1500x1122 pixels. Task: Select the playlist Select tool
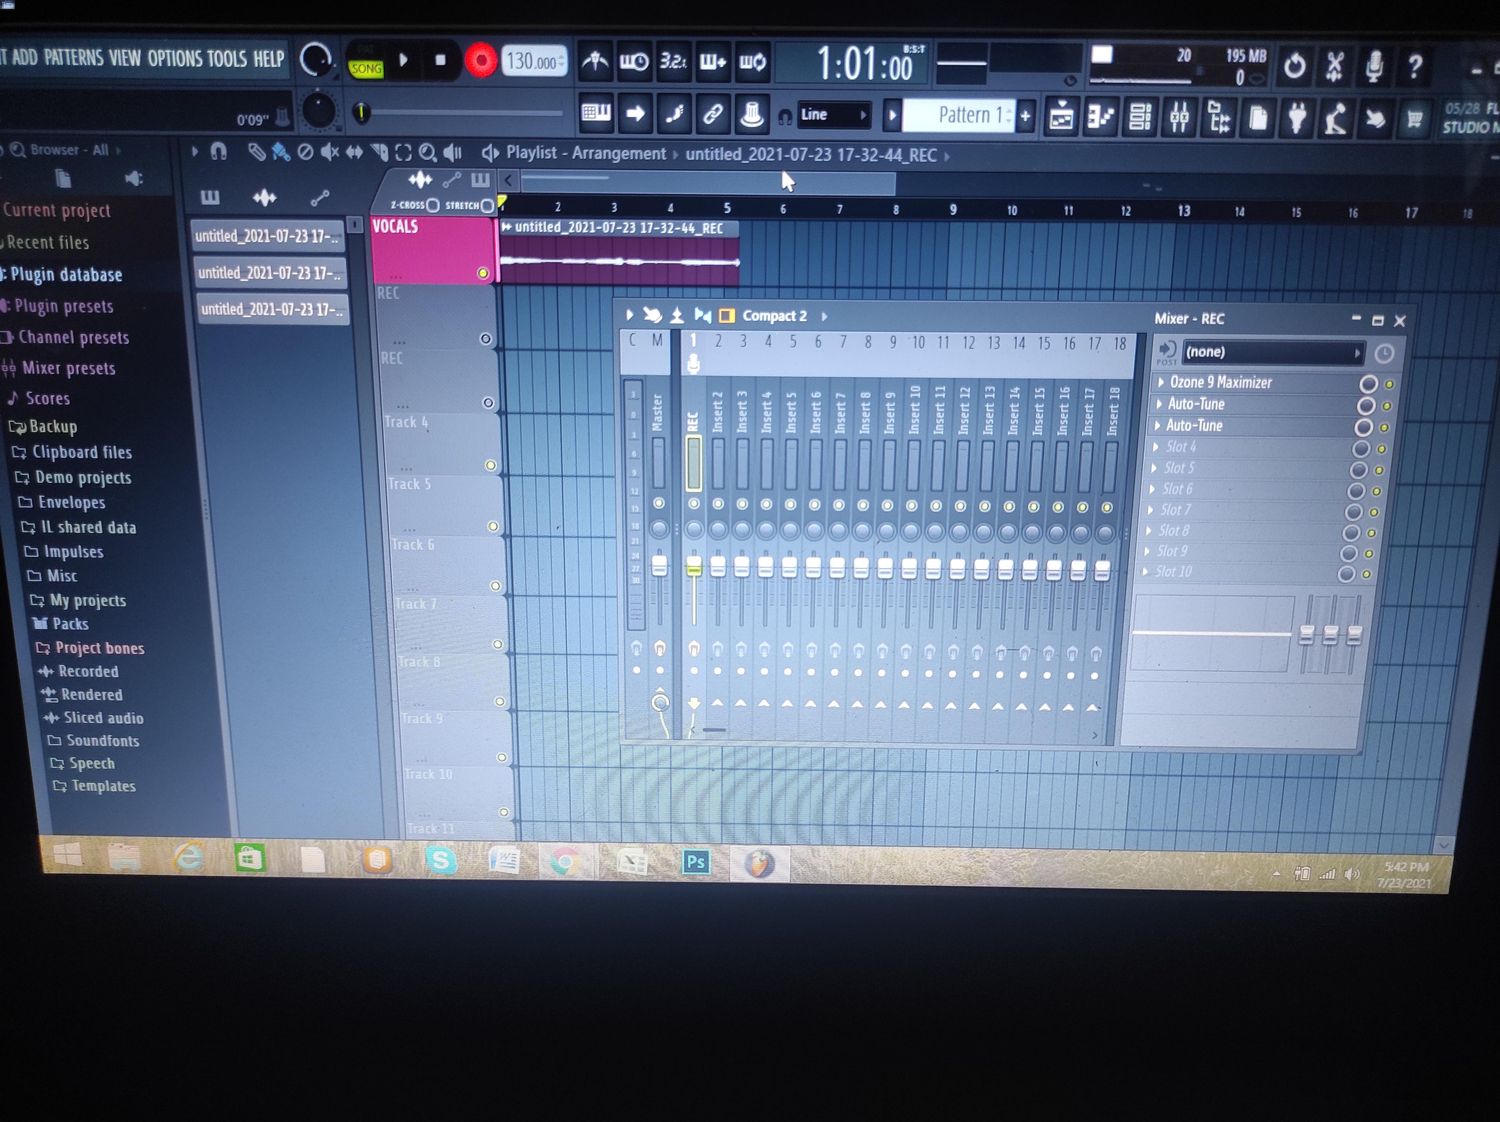403,153
